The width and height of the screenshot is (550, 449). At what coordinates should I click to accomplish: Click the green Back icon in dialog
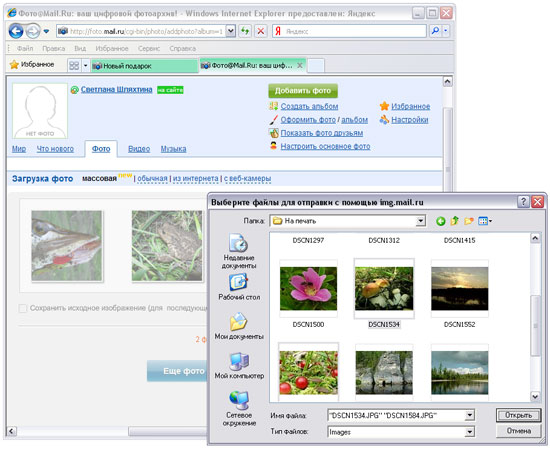pos(441,221)
